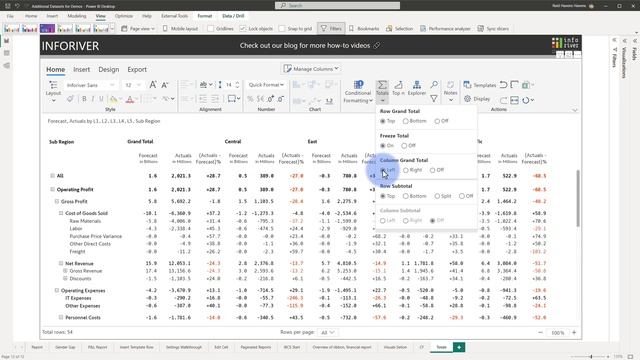The height and width of the screenshot is (360, 640).
Task: Open the Format ribbon tab
Action: [204, 16]
